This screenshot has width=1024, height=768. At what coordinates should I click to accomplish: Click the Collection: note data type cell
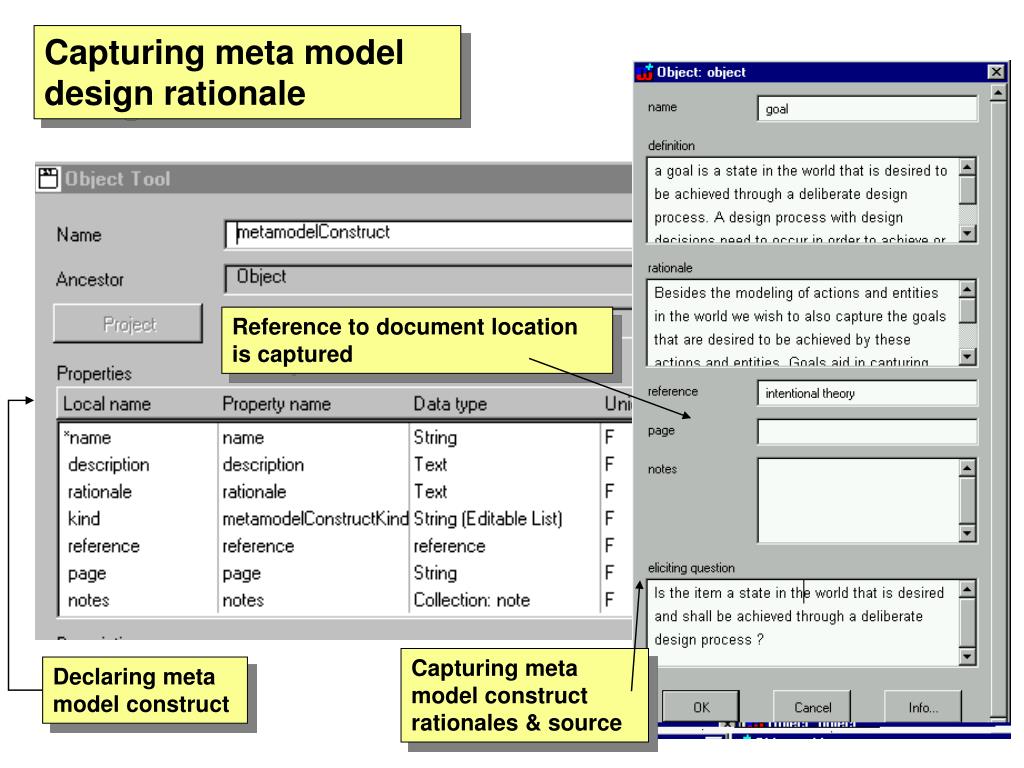(x=472, y=600)
